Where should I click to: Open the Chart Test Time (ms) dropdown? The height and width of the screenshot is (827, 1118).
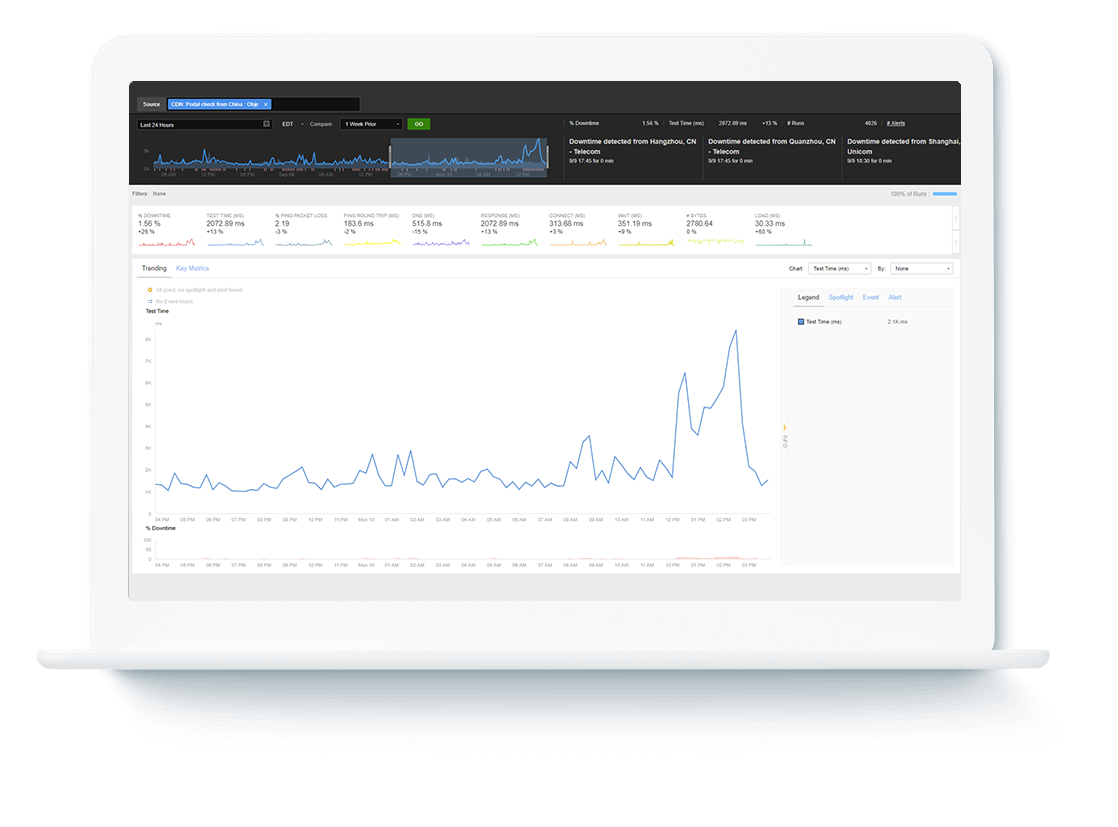point(839,269)
